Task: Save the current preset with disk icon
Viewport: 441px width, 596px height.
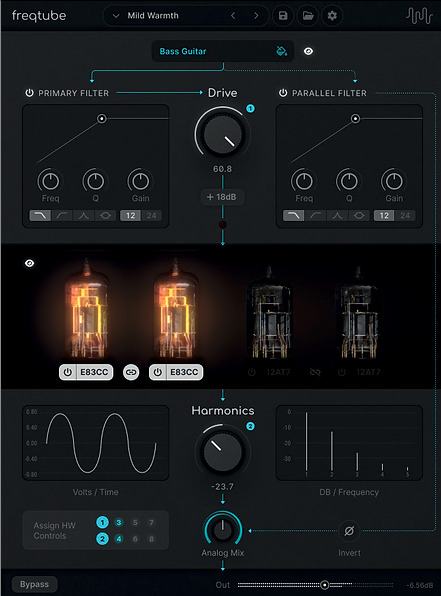Action: tap(283, 16)
